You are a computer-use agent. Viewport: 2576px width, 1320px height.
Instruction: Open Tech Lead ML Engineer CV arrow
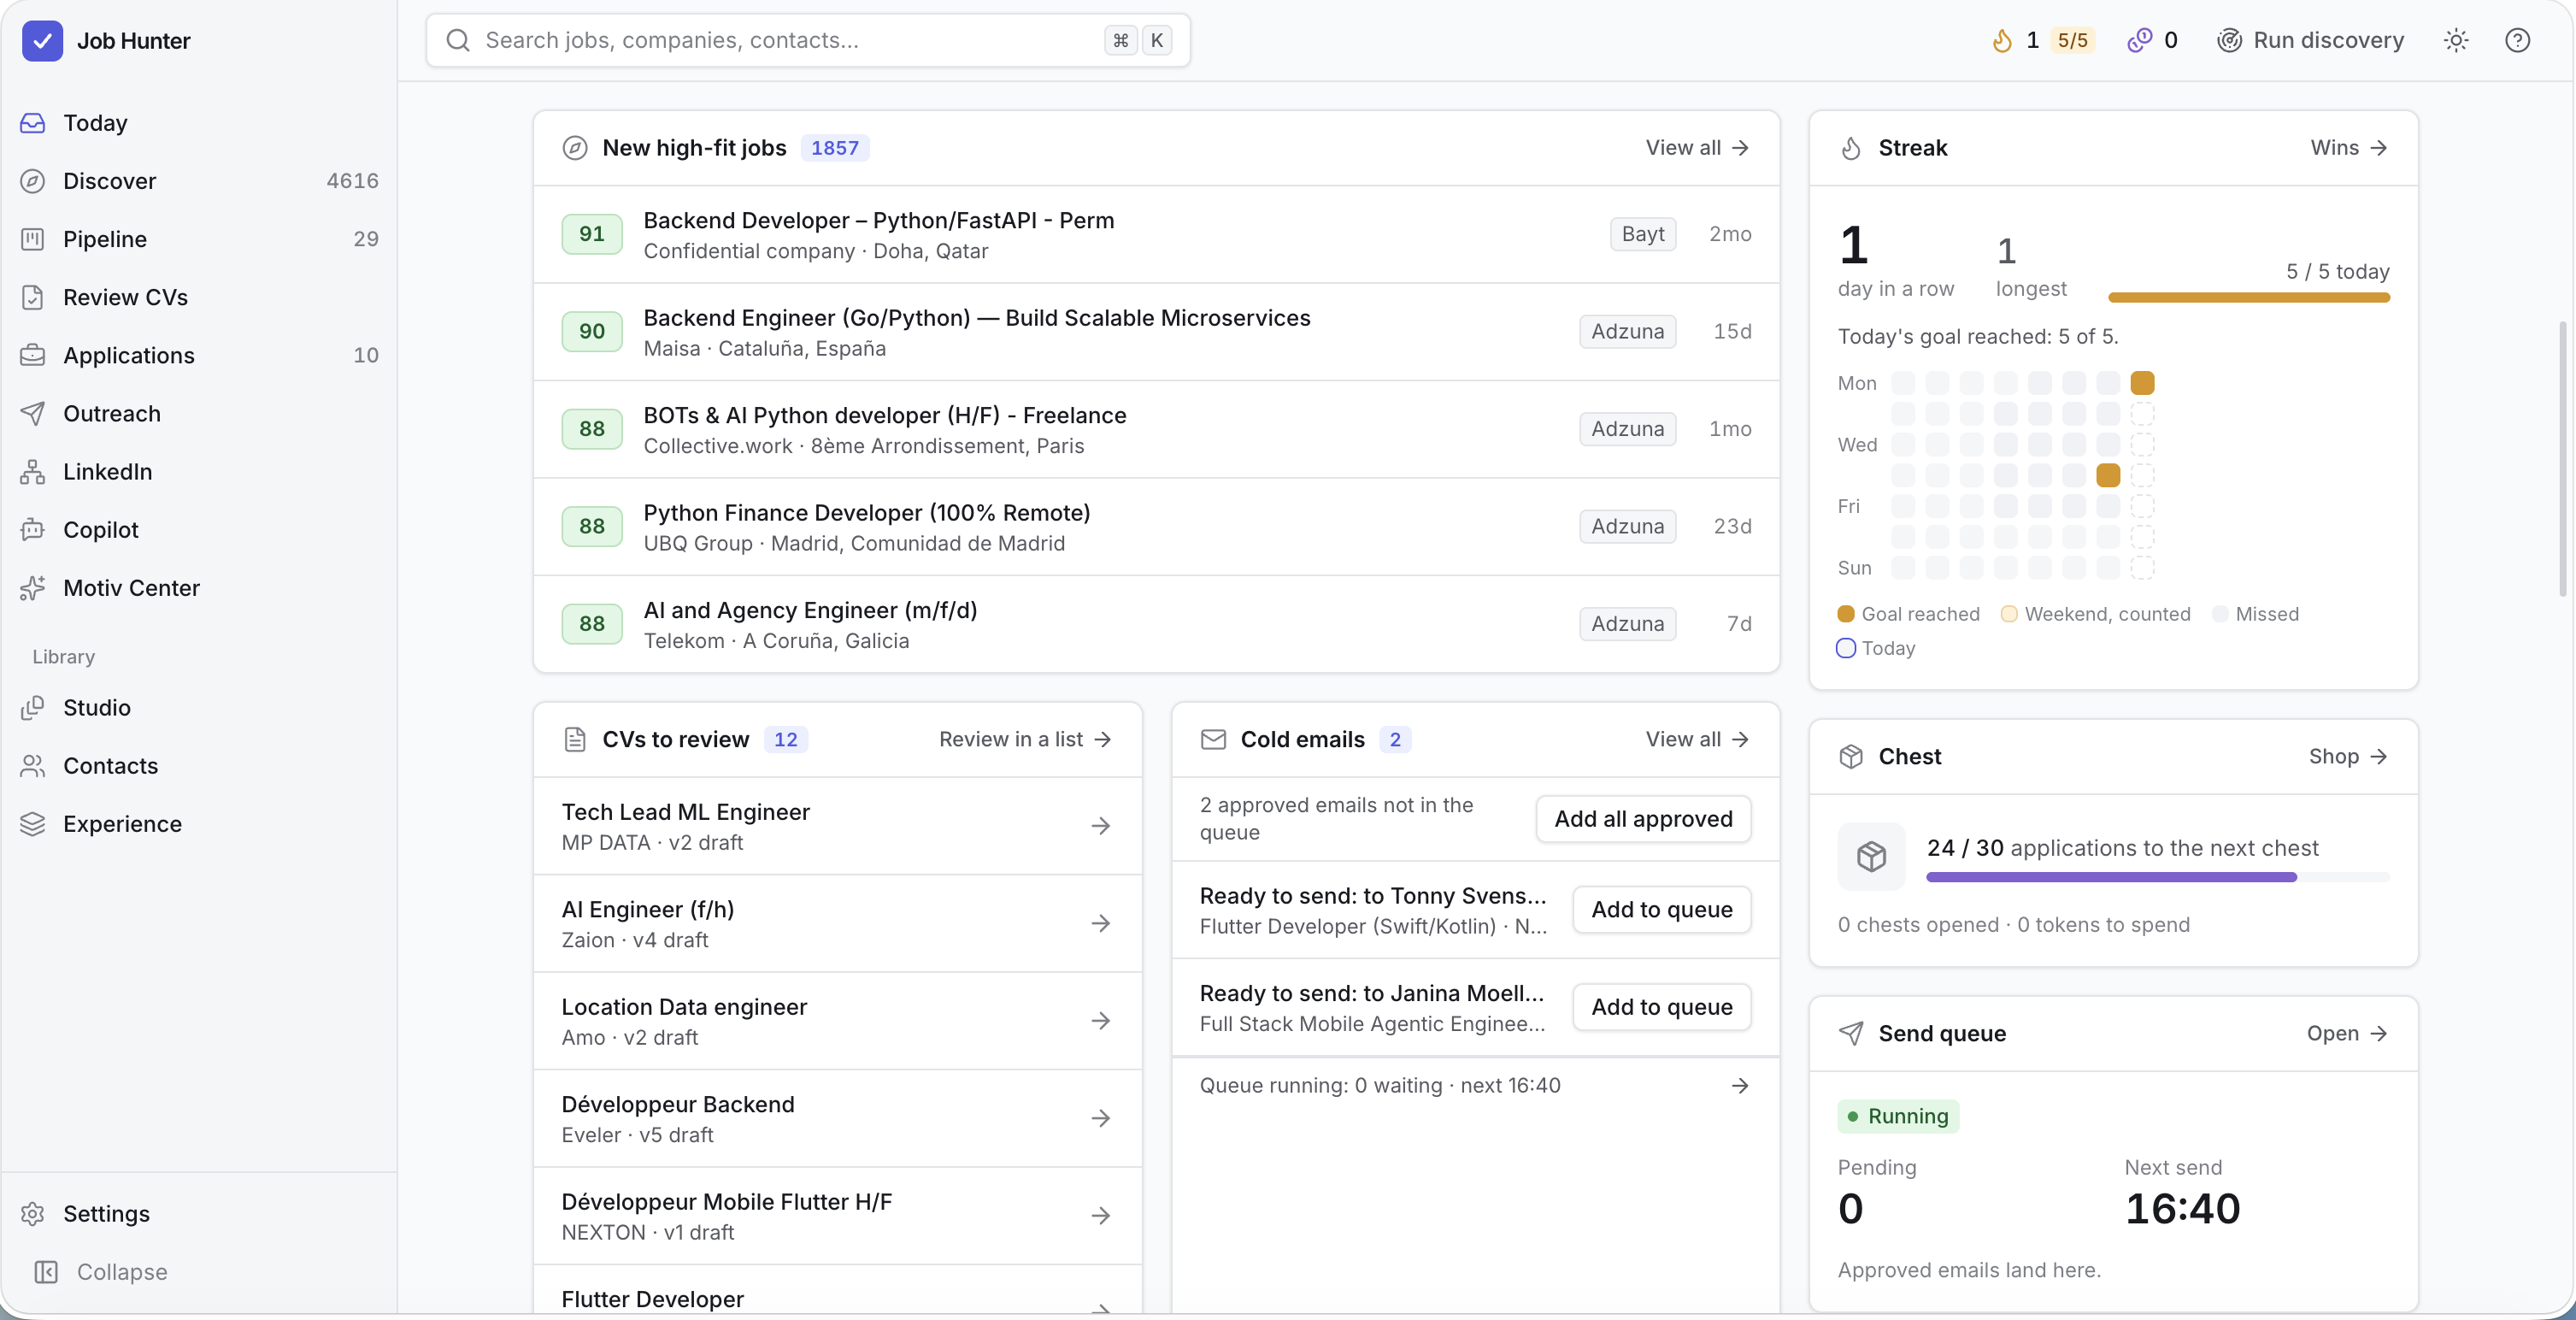[1100, 825]
